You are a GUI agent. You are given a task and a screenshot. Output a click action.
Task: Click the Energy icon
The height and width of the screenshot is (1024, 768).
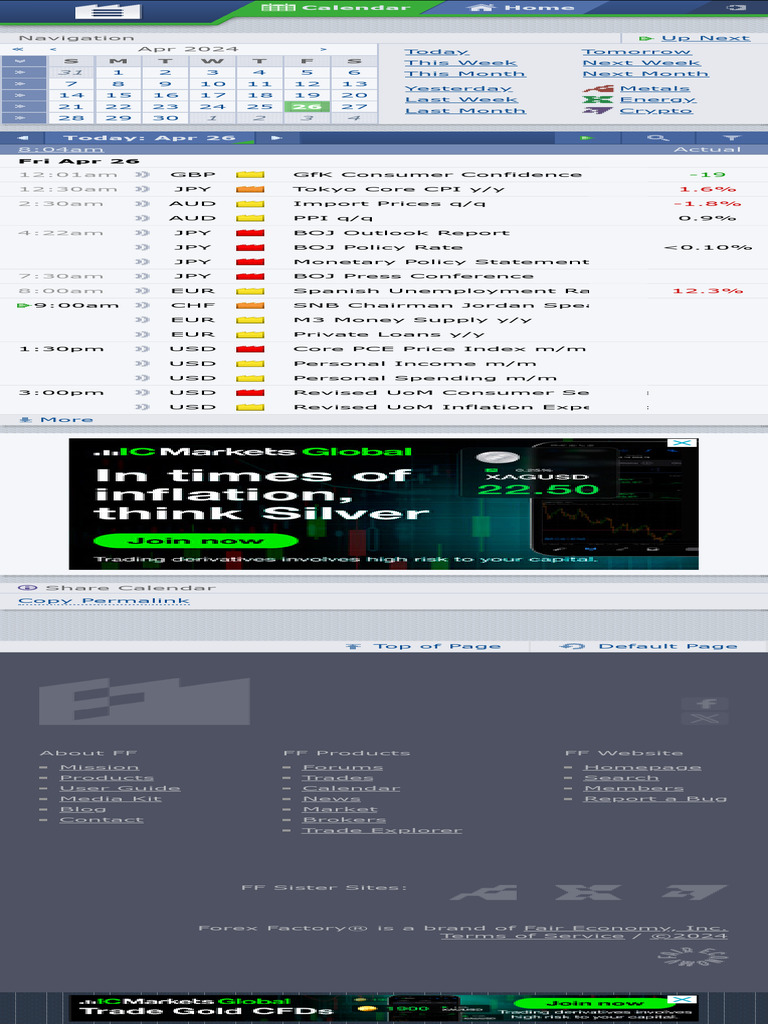598,99
